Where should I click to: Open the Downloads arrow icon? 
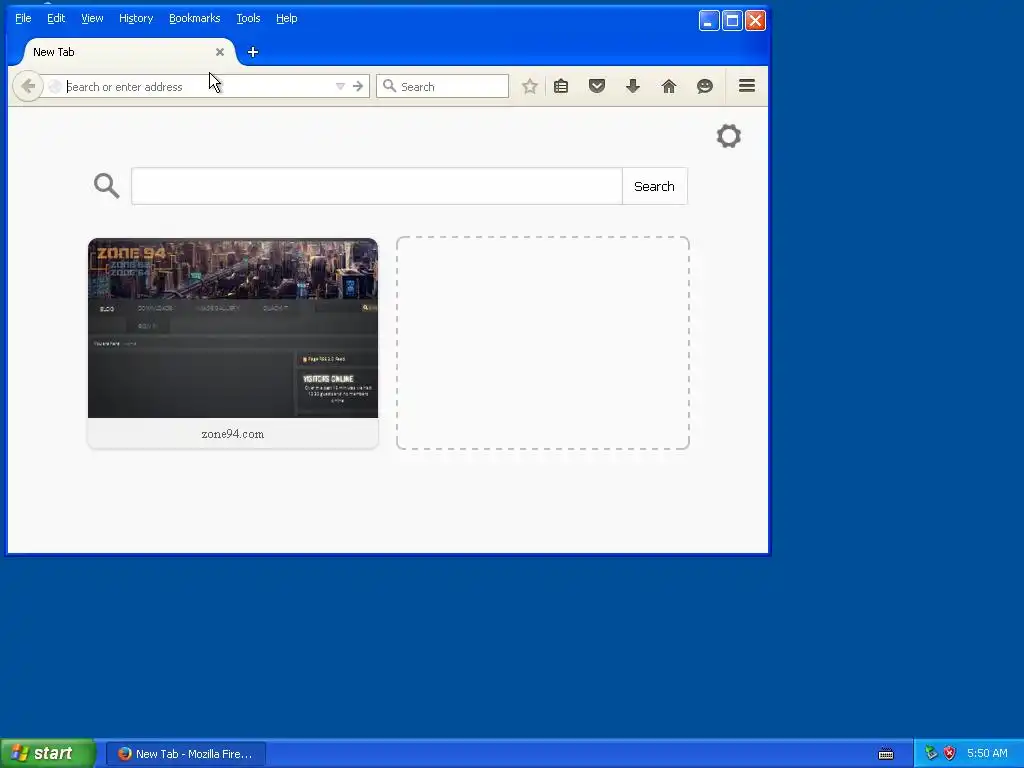(633, 86)
